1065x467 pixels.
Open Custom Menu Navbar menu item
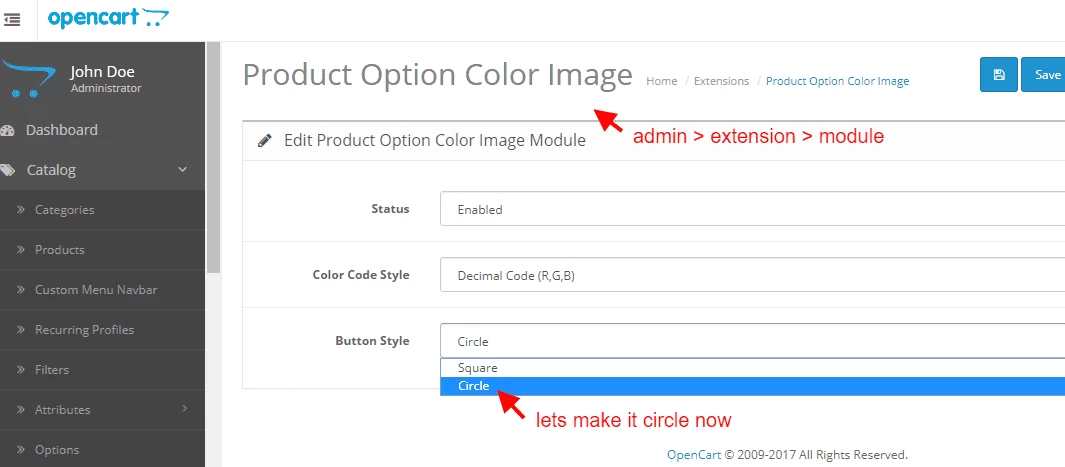tap(96, 290)
